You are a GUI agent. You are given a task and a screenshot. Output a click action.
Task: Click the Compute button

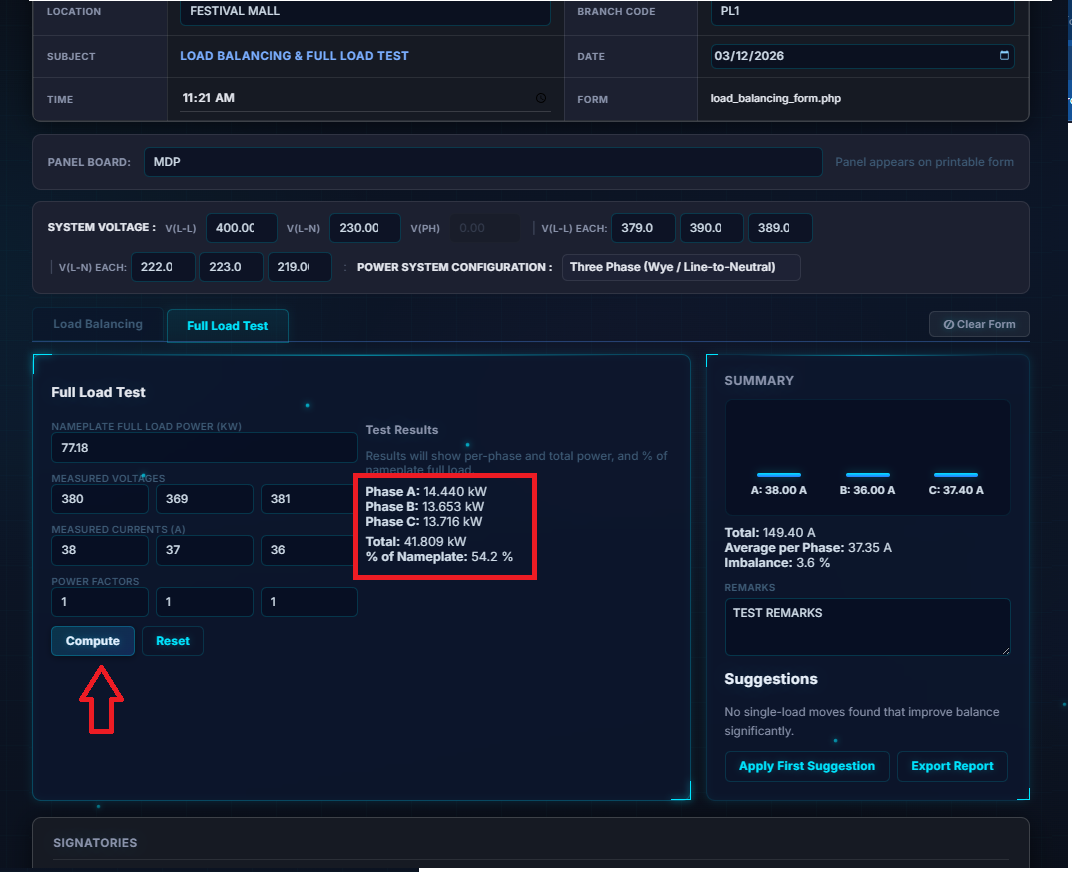[x=93, y=641]
